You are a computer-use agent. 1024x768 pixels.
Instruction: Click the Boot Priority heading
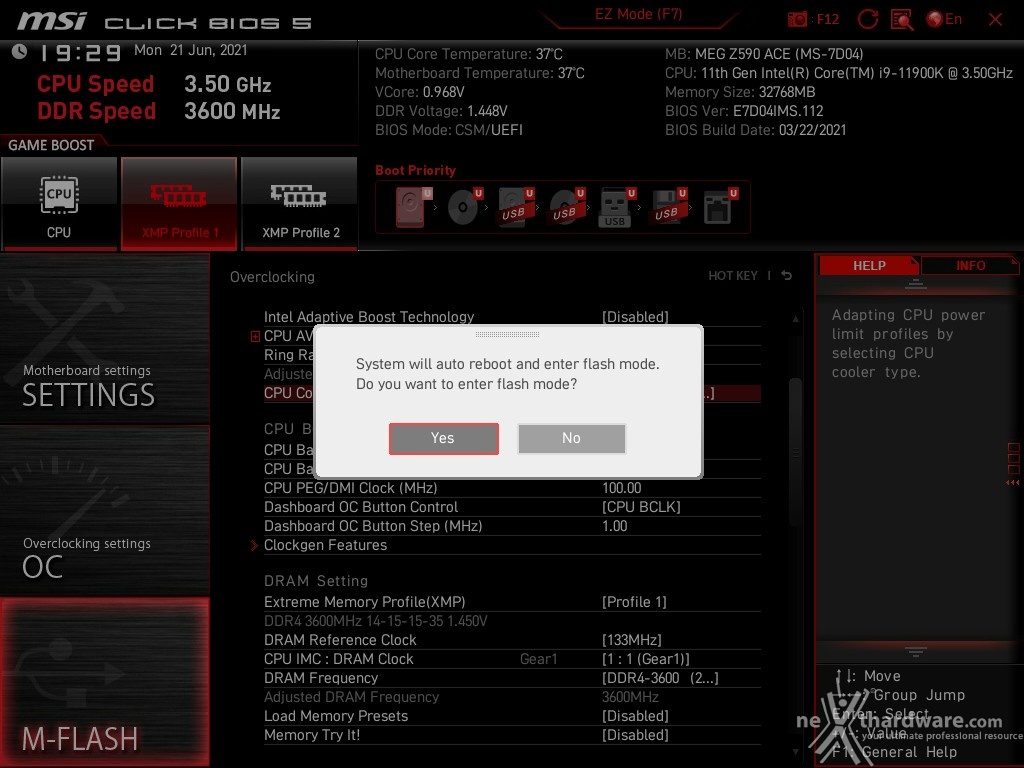coord(415,170)
